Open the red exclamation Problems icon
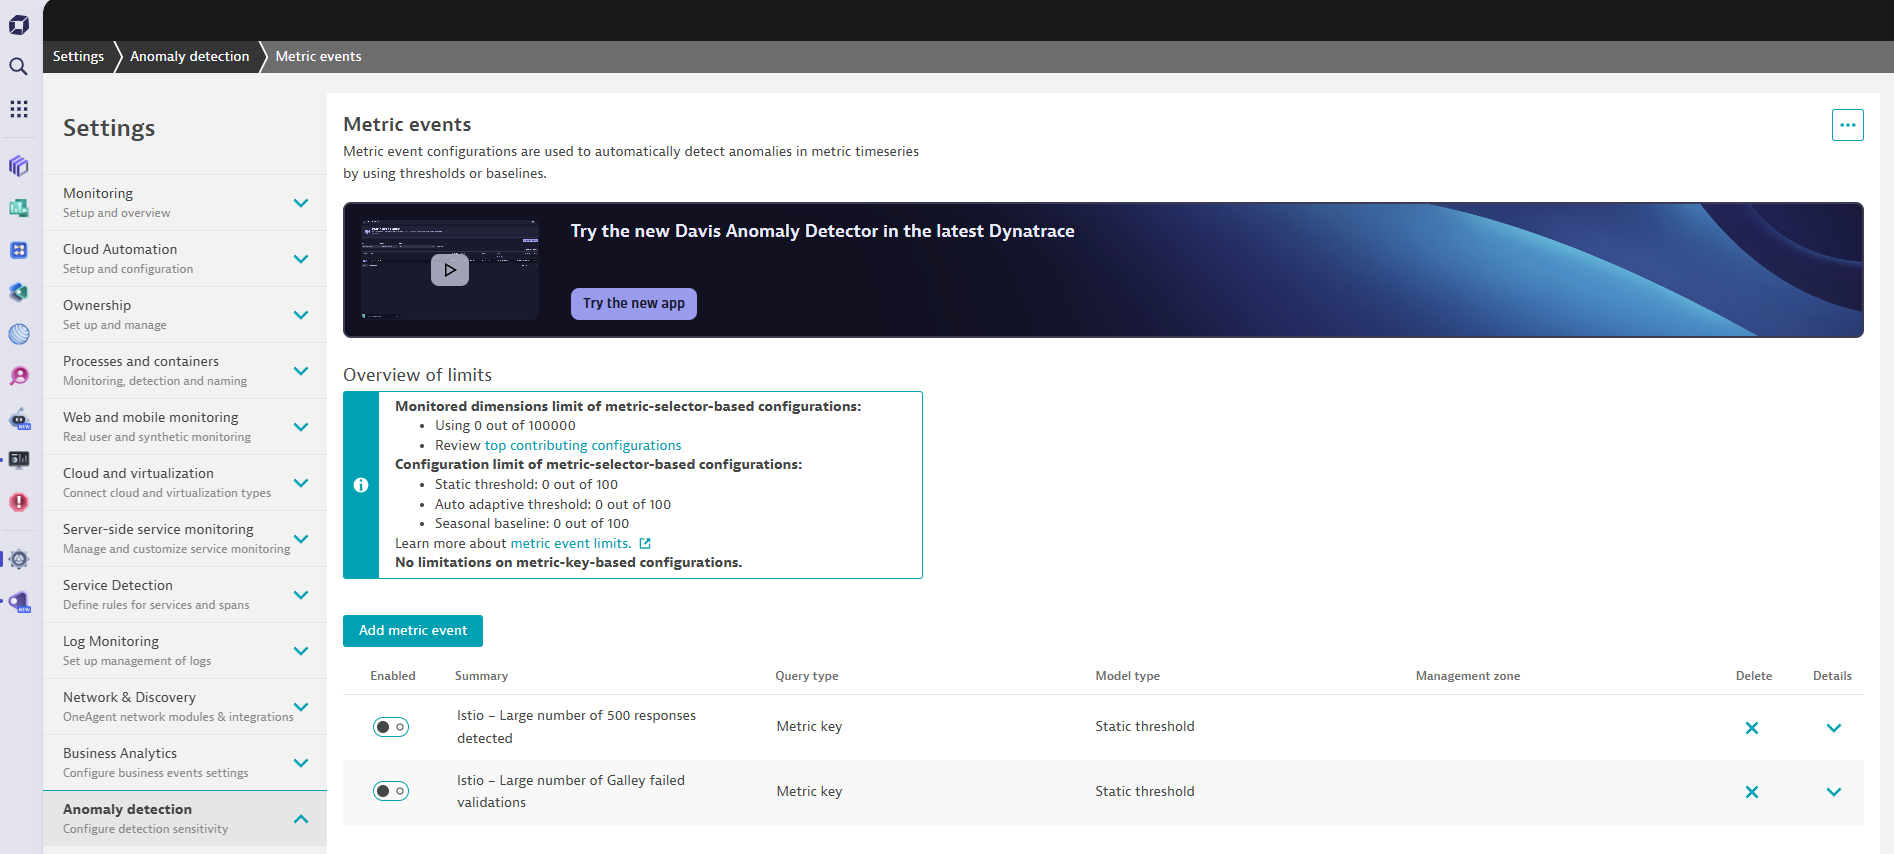The image size is (1894, 854). pos(19,502)
